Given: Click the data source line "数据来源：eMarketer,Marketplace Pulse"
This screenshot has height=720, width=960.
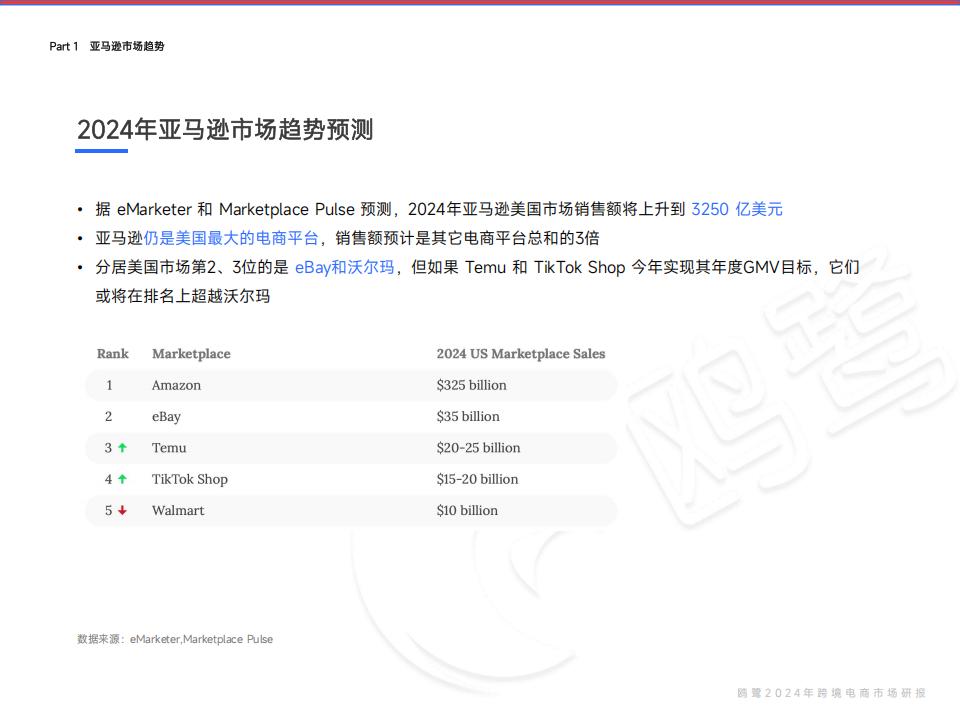Looking at the screenshot, I should [175, 639].
